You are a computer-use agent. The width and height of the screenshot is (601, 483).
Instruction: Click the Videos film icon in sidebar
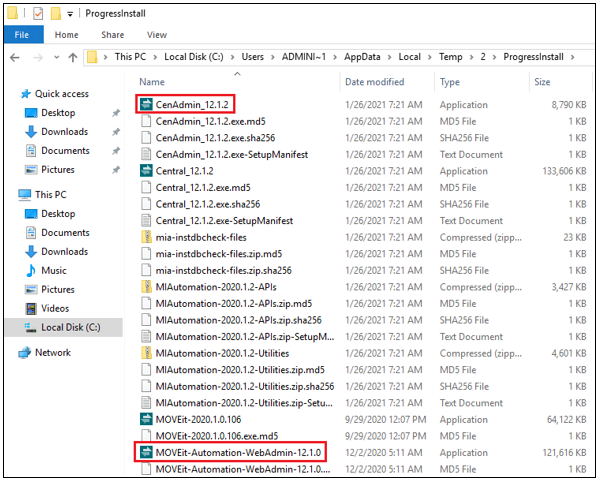31,308
